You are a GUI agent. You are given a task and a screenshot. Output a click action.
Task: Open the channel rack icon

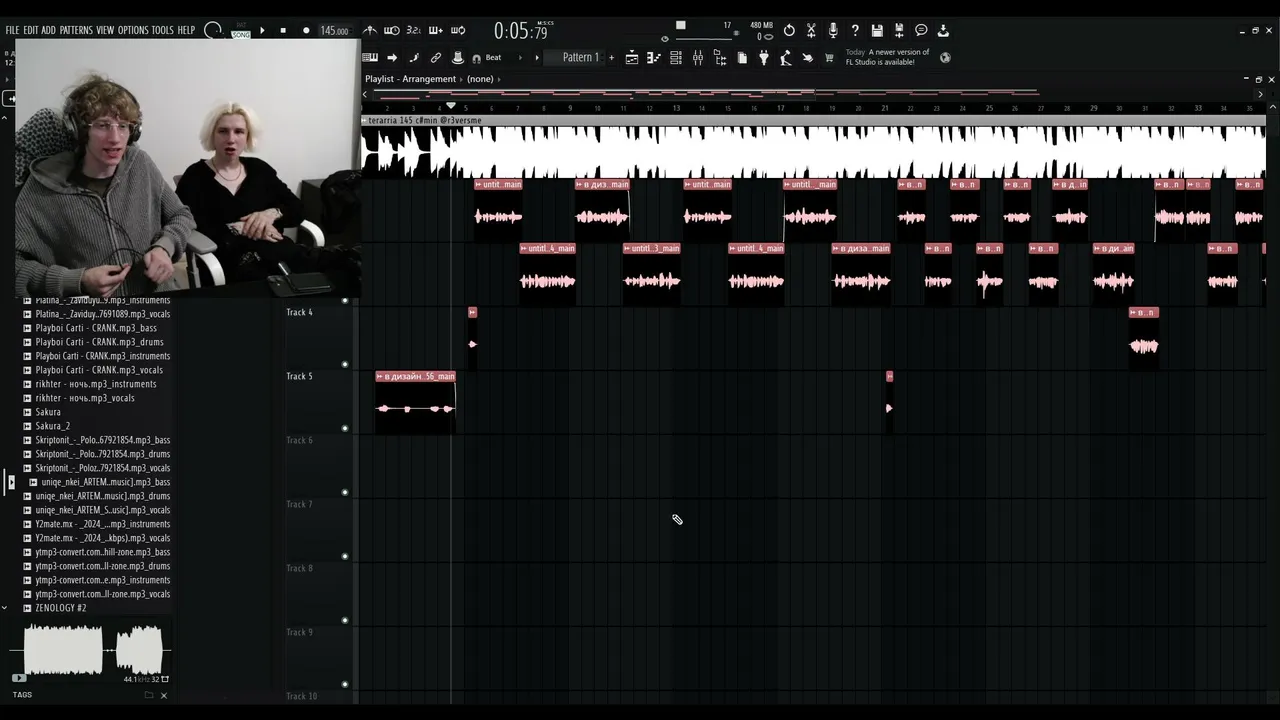click(x=676, y=58)
